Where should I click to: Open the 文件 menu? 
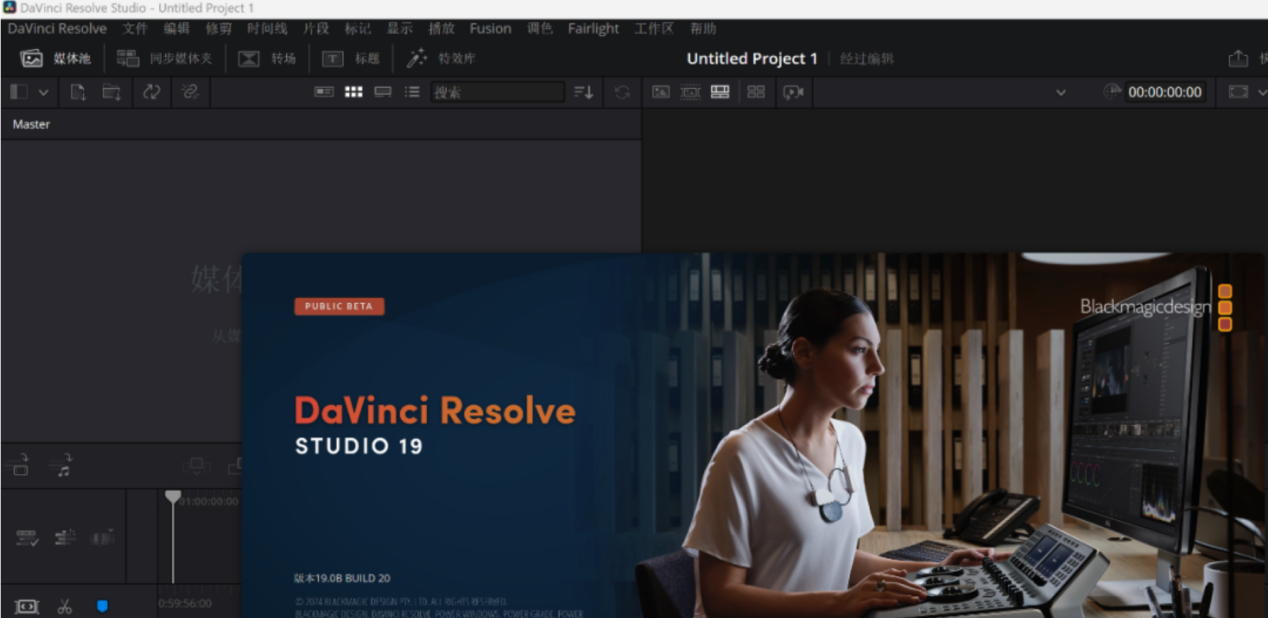[135, 29]
